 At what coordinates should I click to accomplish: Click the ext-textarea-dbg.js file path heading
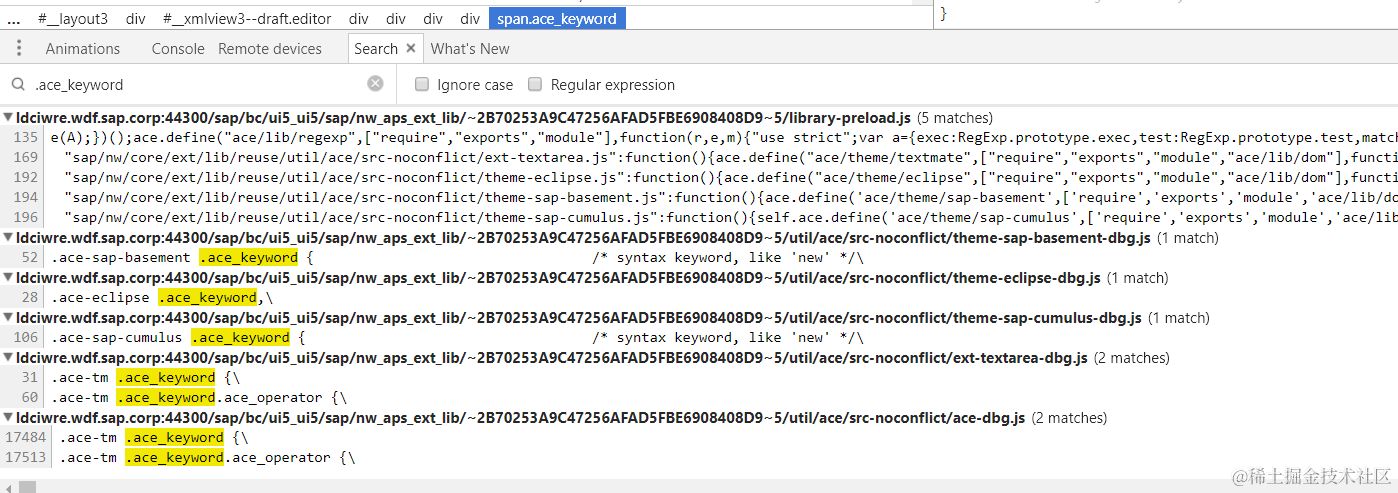(x=551, y=358)
